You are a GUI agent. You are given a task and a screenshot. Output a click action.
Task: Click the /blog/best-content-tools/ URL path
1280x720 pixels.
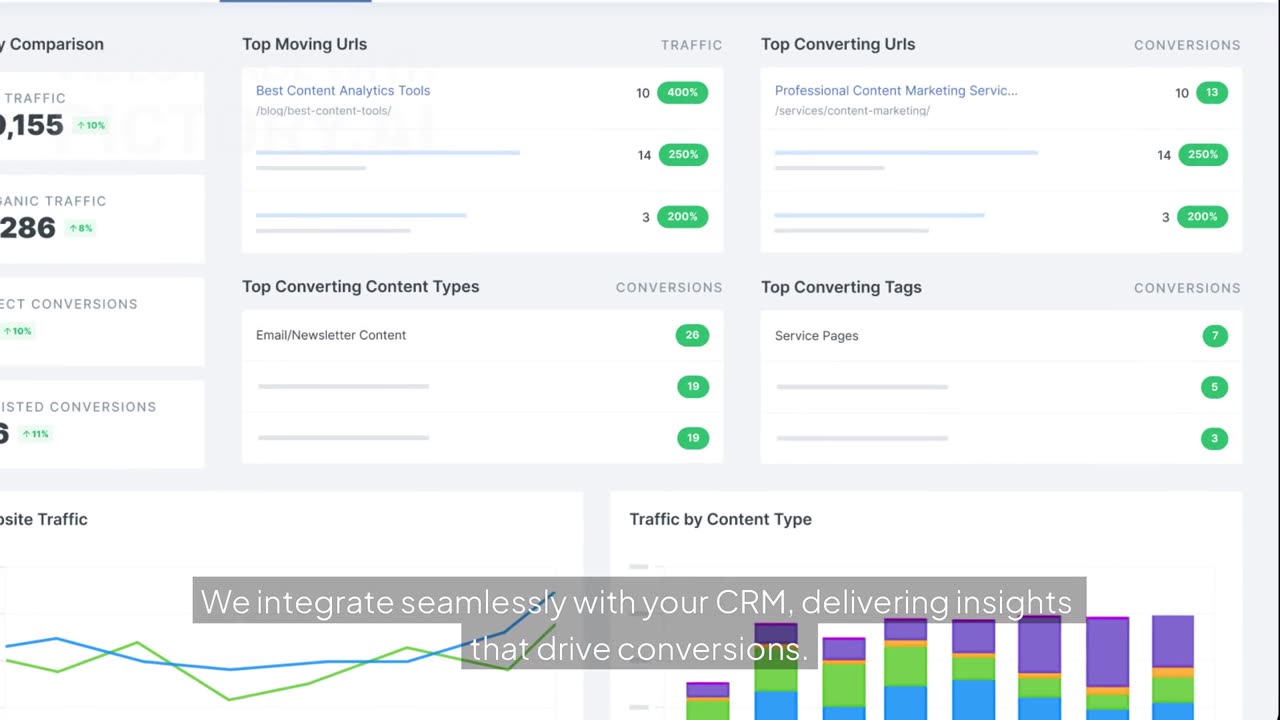click(323, 111)
